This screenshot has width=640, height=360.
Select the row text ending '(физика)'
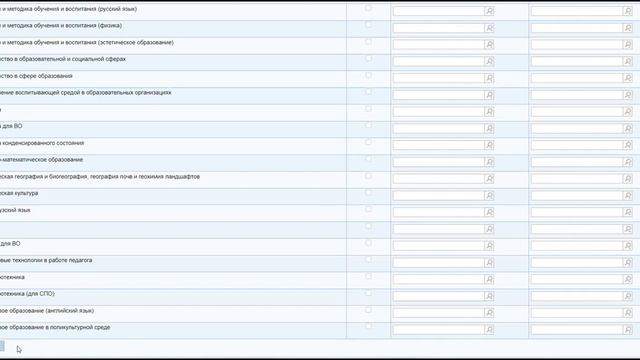61,25
